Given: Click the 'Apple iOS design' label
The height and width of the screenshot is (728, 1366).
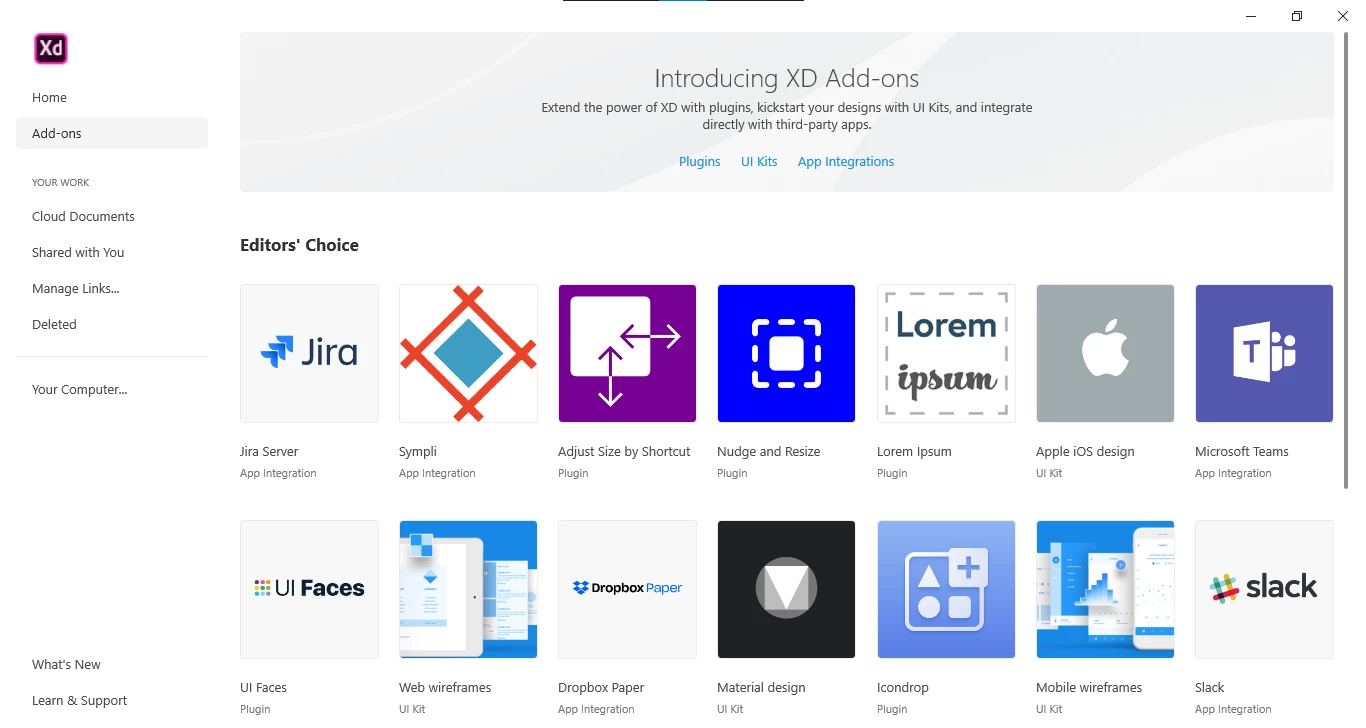Looking at the screenshot, I should coord(1085,452).
